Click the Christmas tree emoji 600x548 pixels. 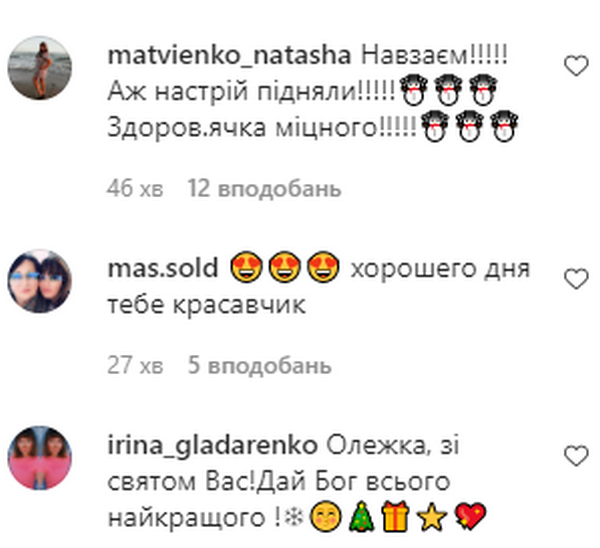click(x=361, y=517)
